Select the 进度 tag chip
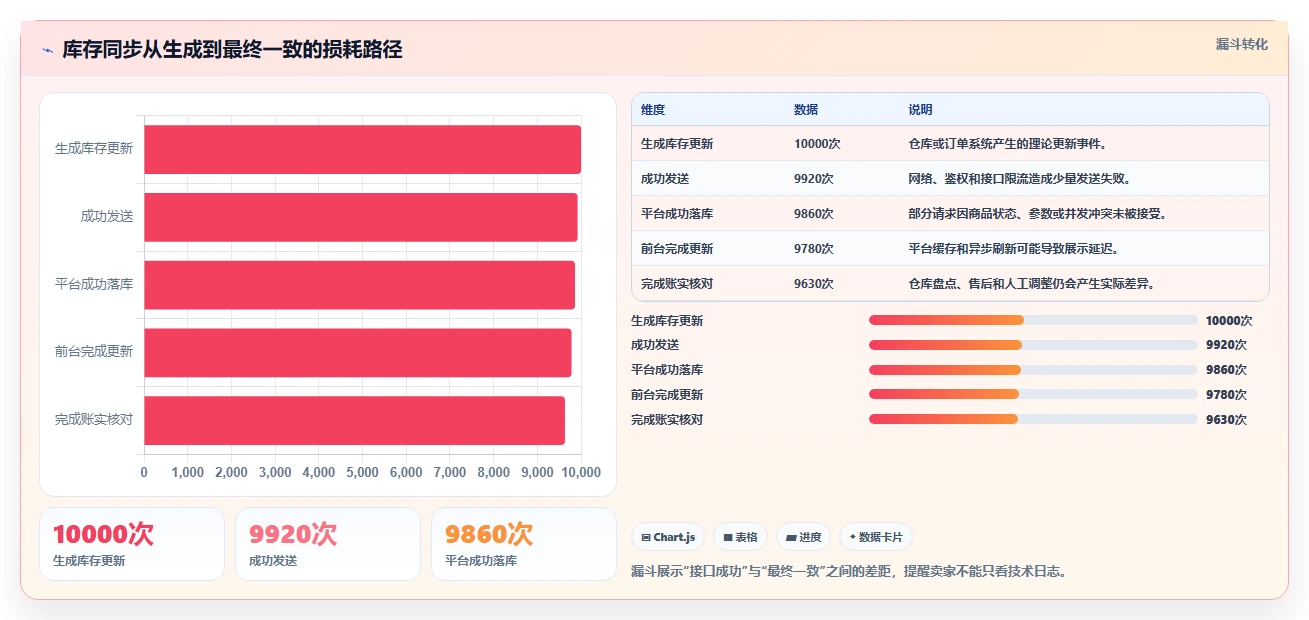The width and height of the screenshot is (1309, 620). 803,537
